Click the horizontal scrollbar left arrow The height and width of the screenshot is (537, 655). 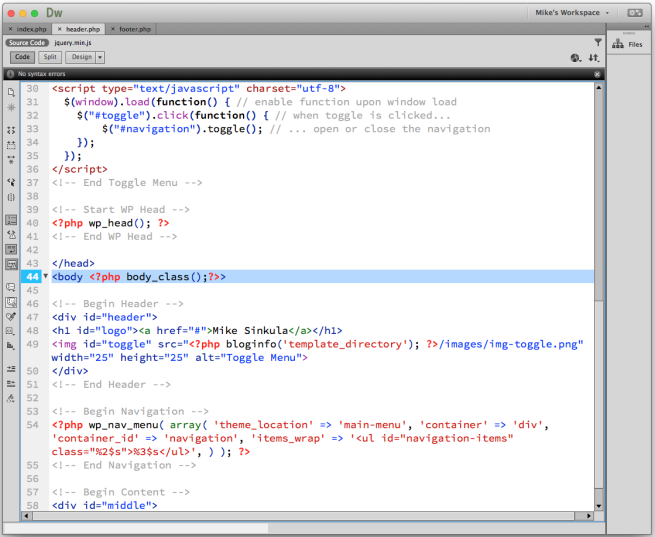(26, 516)
